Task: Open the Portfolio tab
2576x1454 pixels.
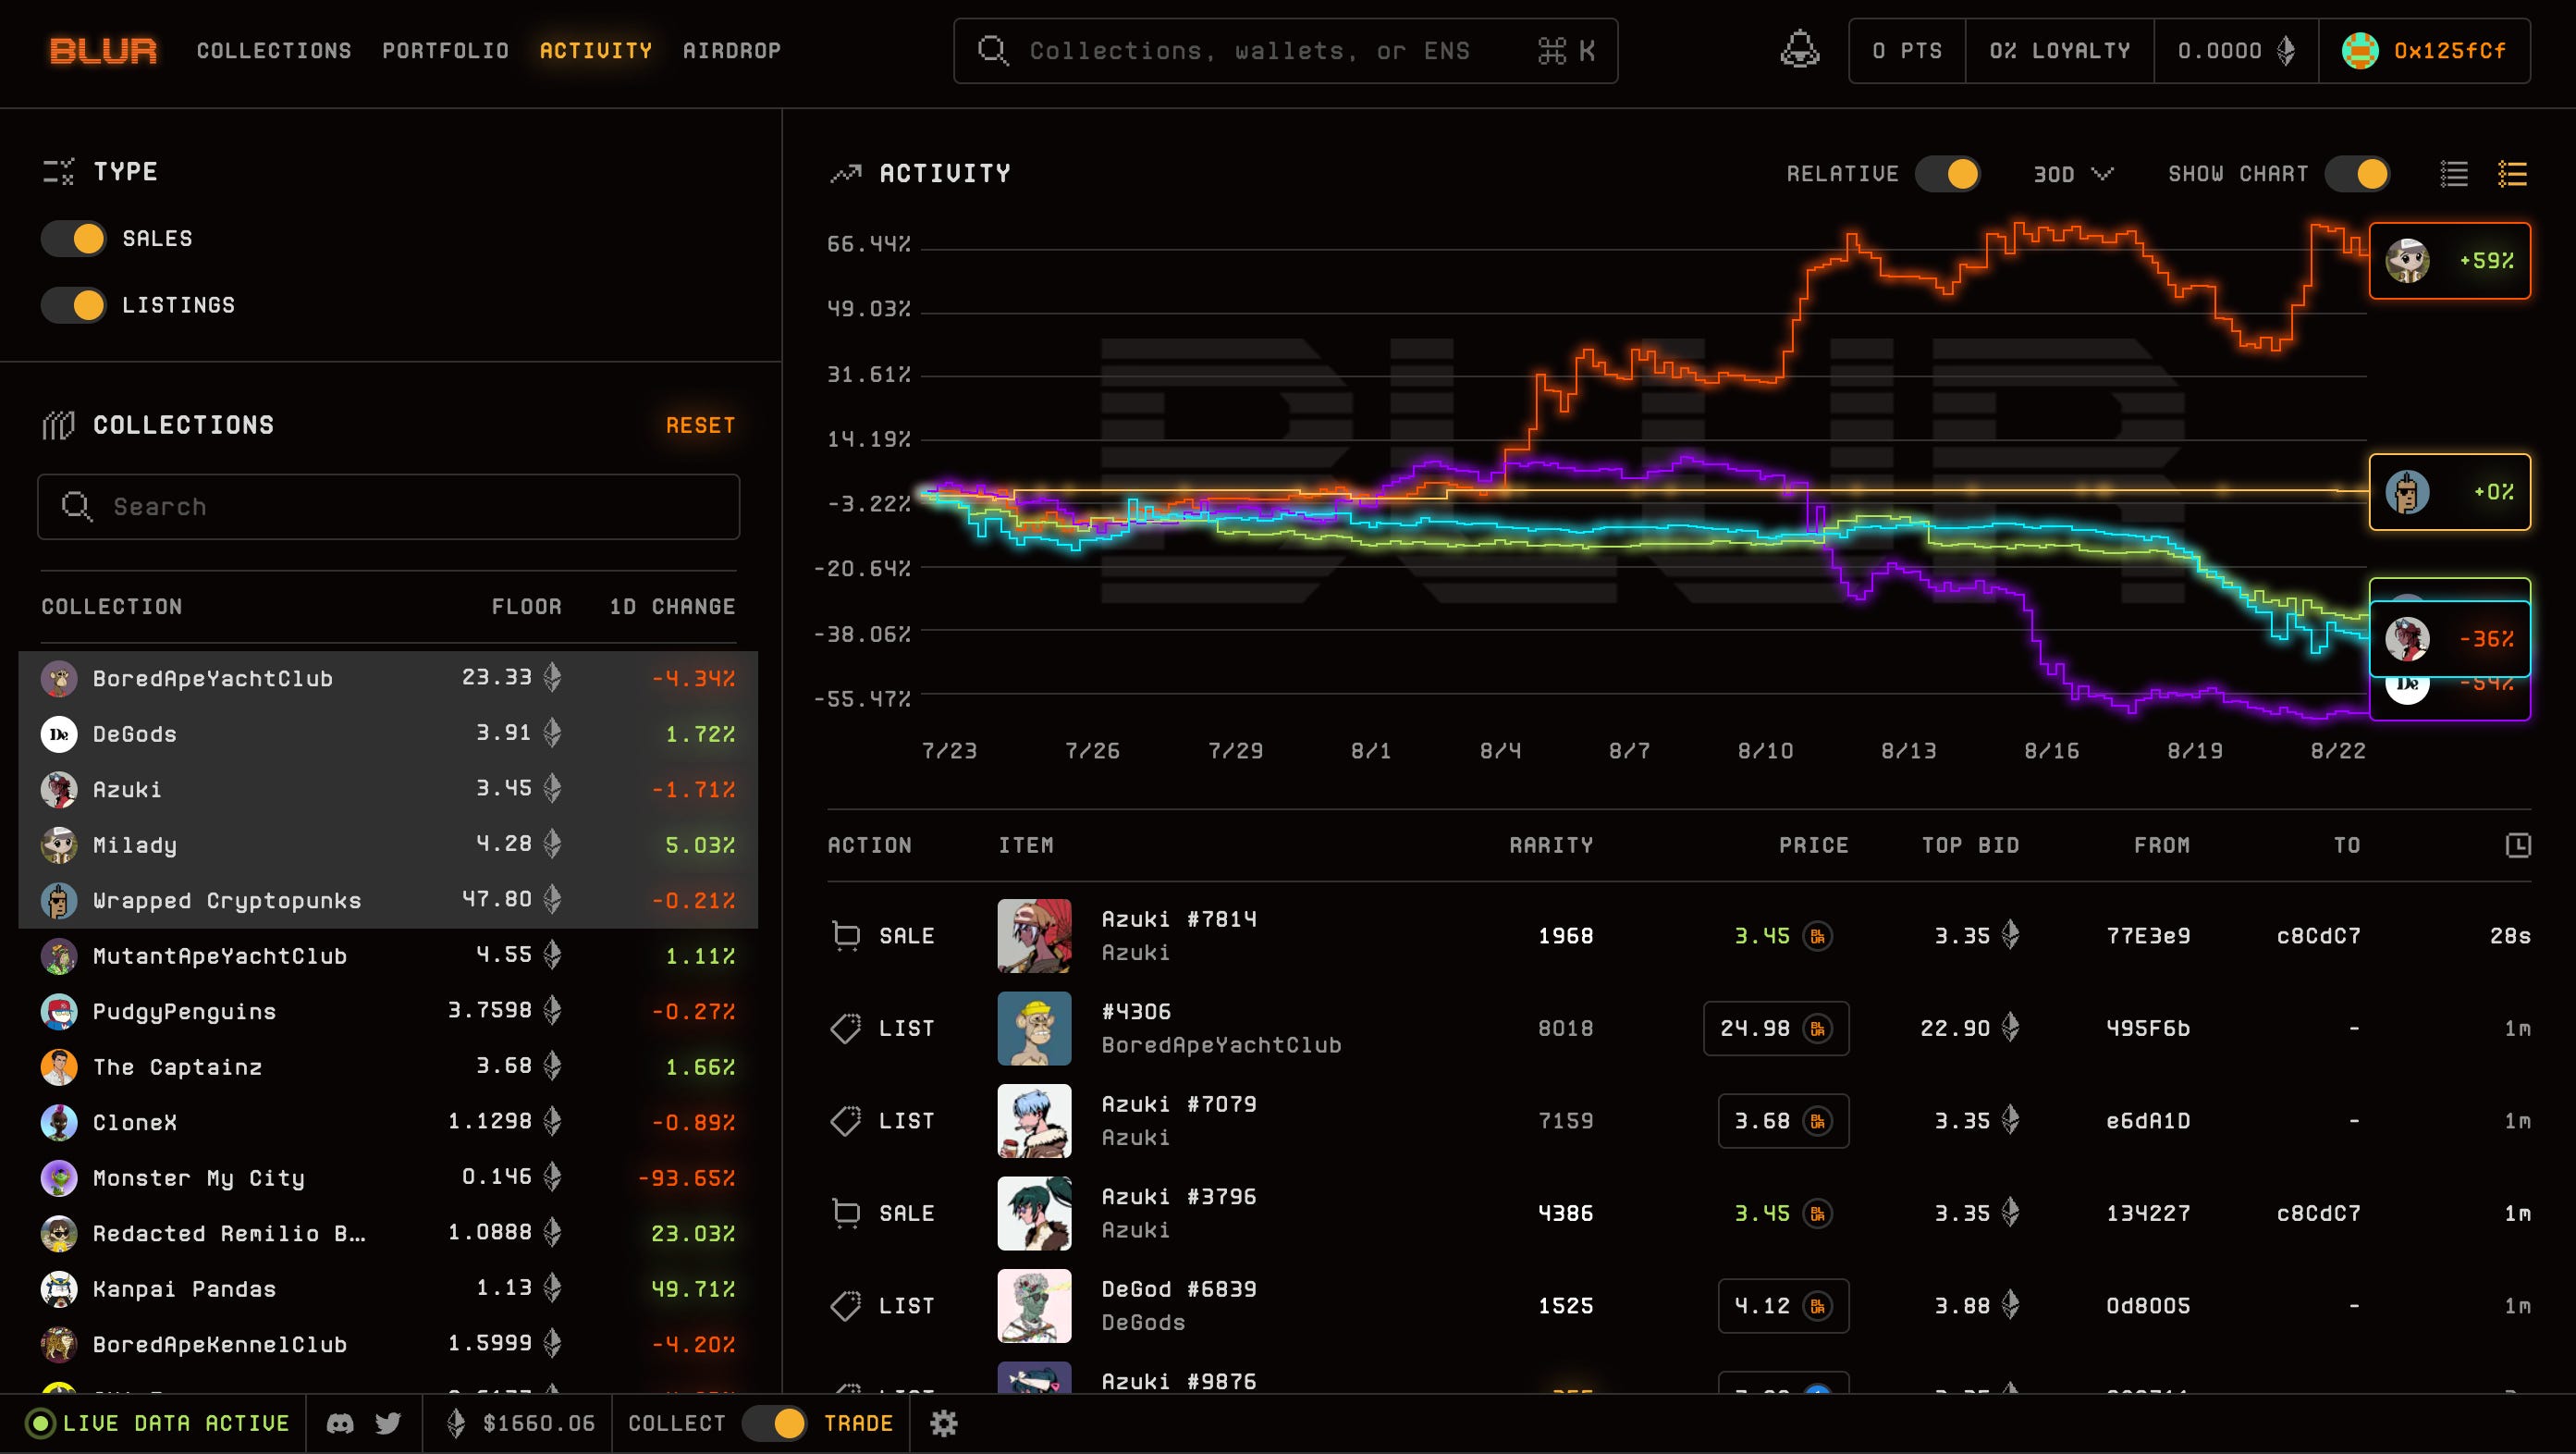Action: pos(445,50)
